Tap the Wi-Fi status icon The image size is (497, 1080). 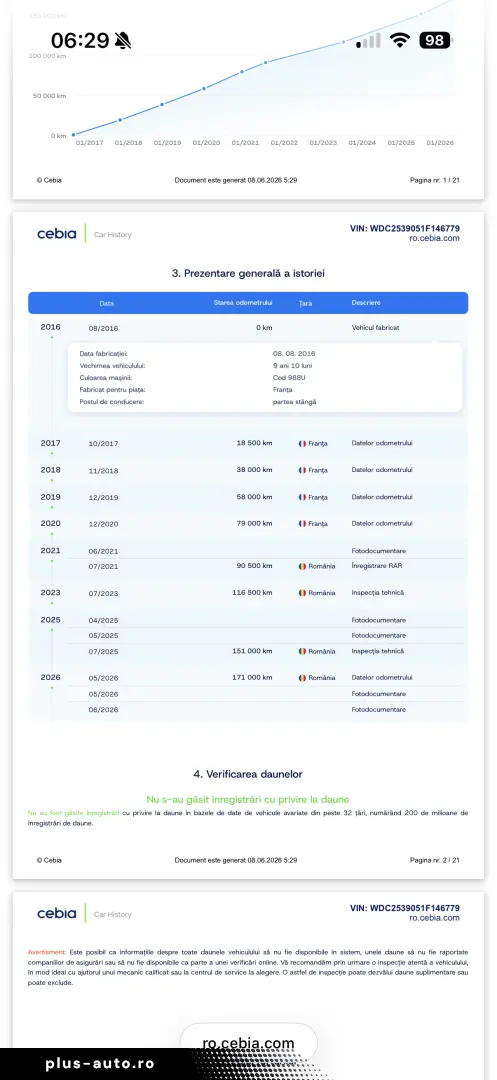pos(399,40)
